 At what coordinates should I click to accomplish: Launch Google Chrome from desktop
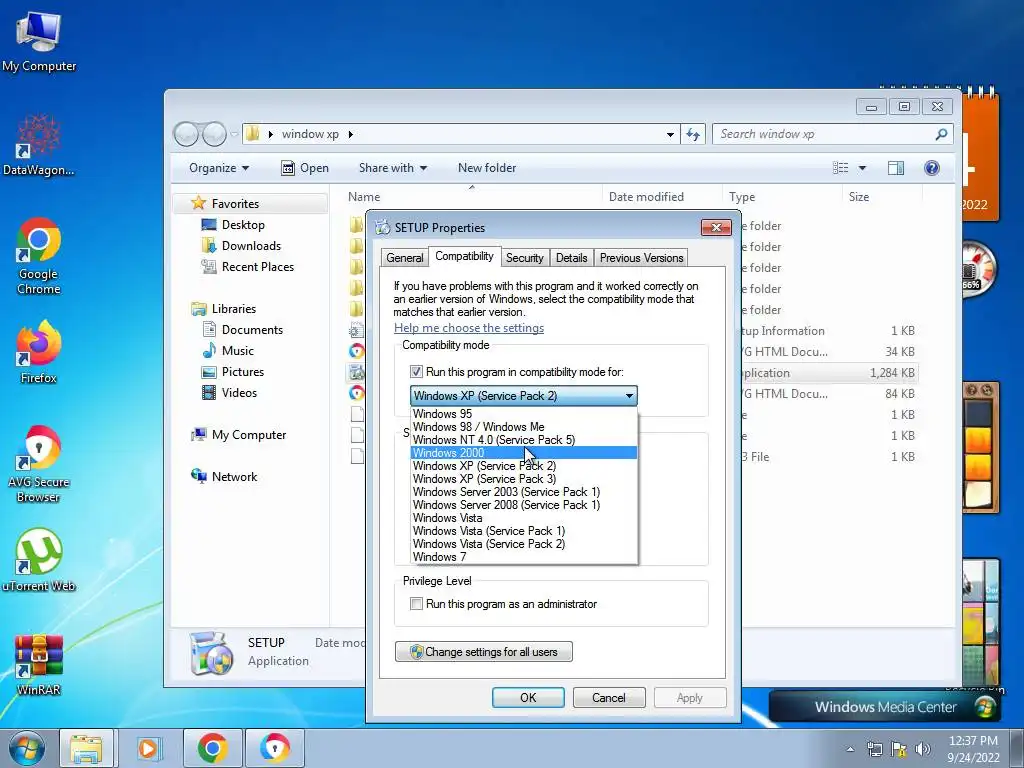39,256
